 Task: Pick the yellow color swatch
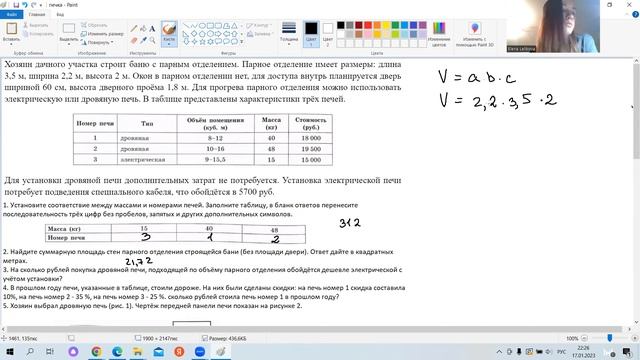[x=386, y=25]
